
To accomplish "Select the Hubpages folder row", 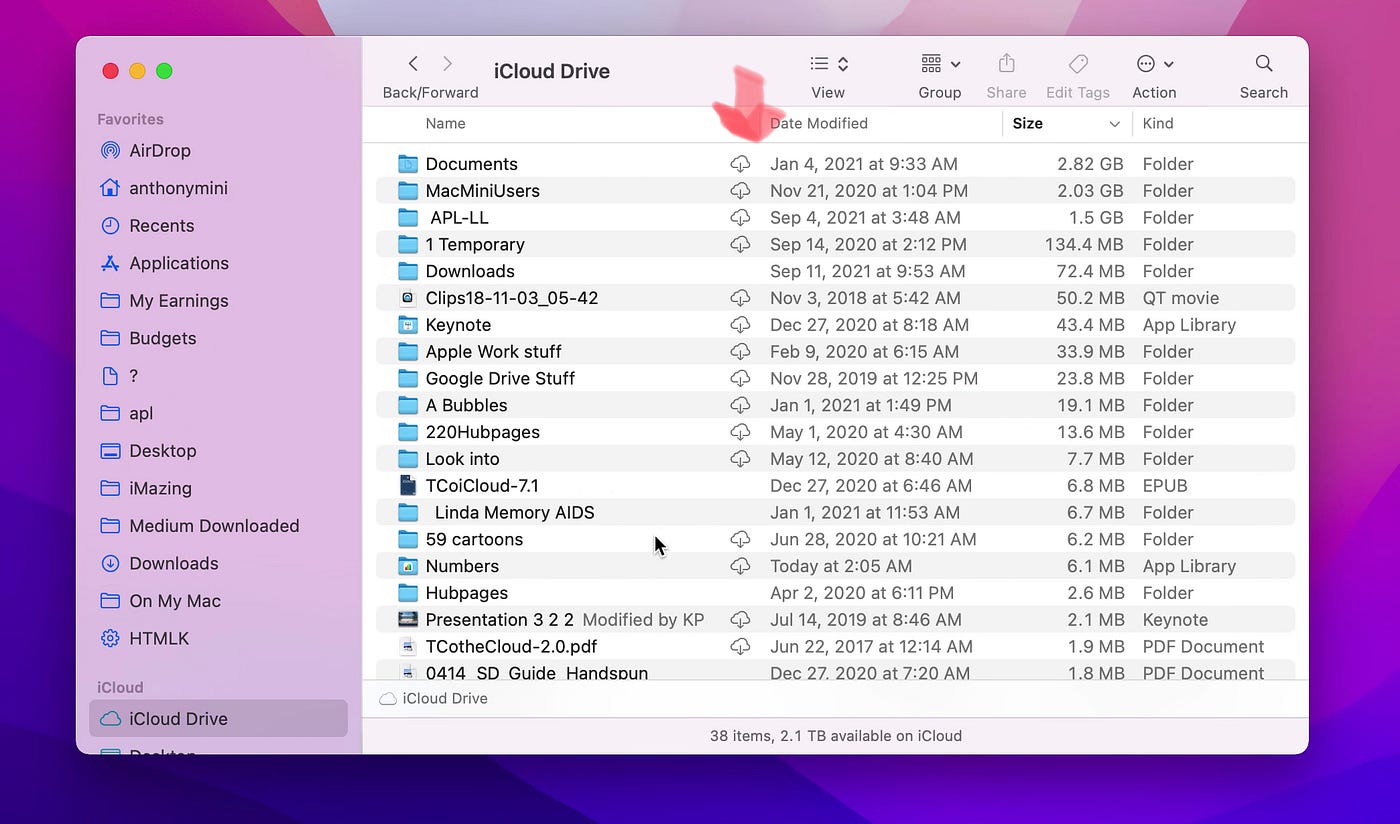I will coord(835,593).
